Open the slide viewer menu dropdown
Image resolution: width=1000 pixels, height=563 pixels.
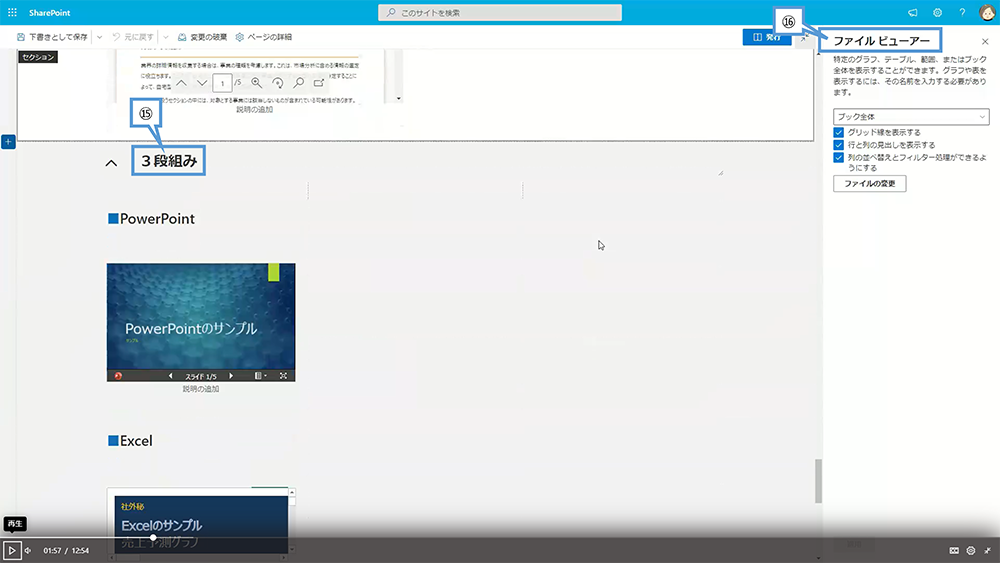pyautogui.click(x=260, y=376)
